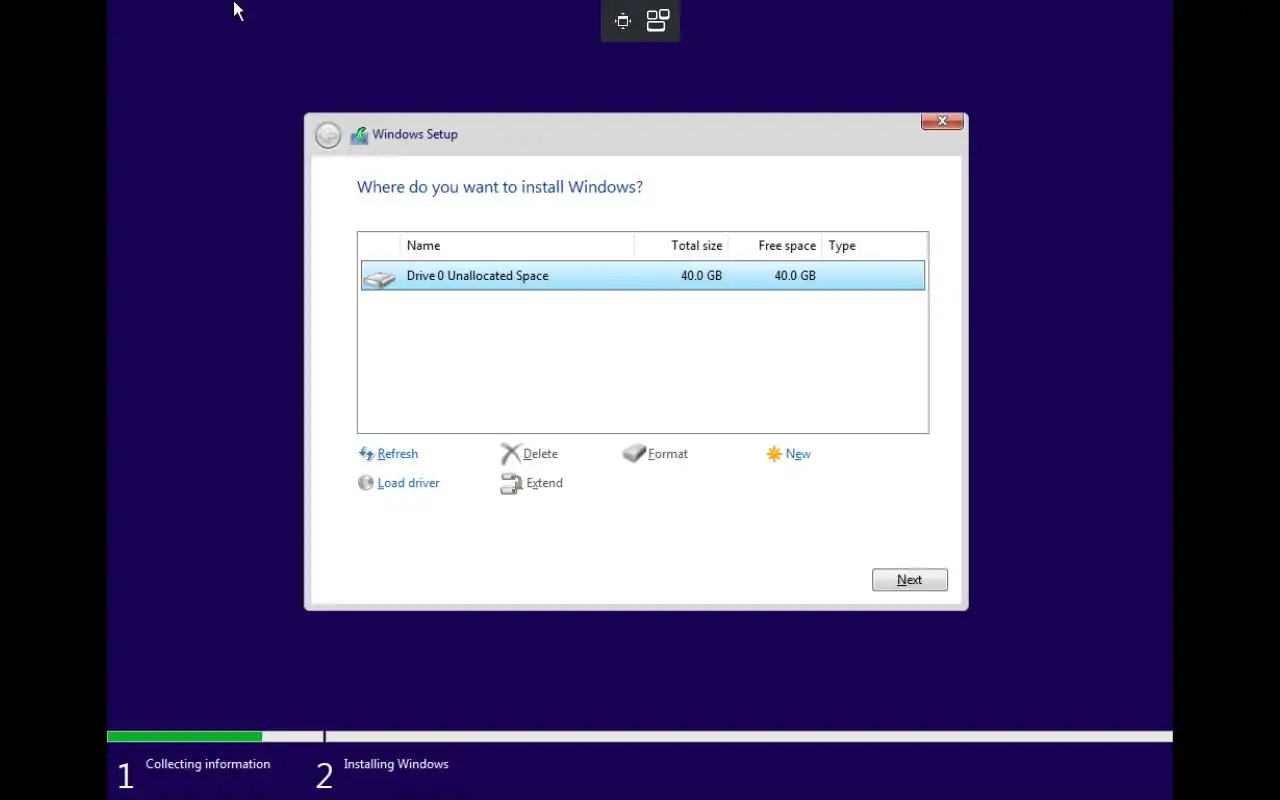Click the Free space column header
1280x800 pixels.
click(775, 246)
